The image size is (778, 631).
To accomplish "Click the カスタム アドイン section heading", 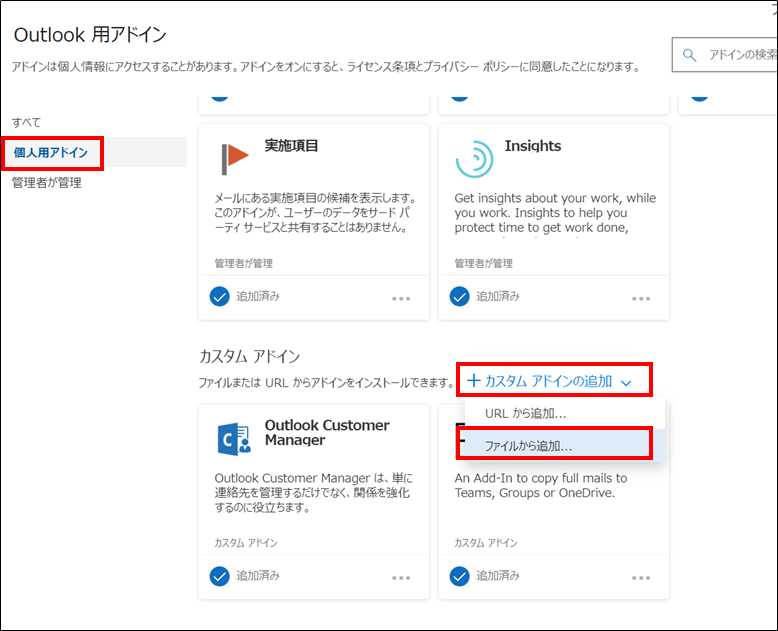I will 250,356.
